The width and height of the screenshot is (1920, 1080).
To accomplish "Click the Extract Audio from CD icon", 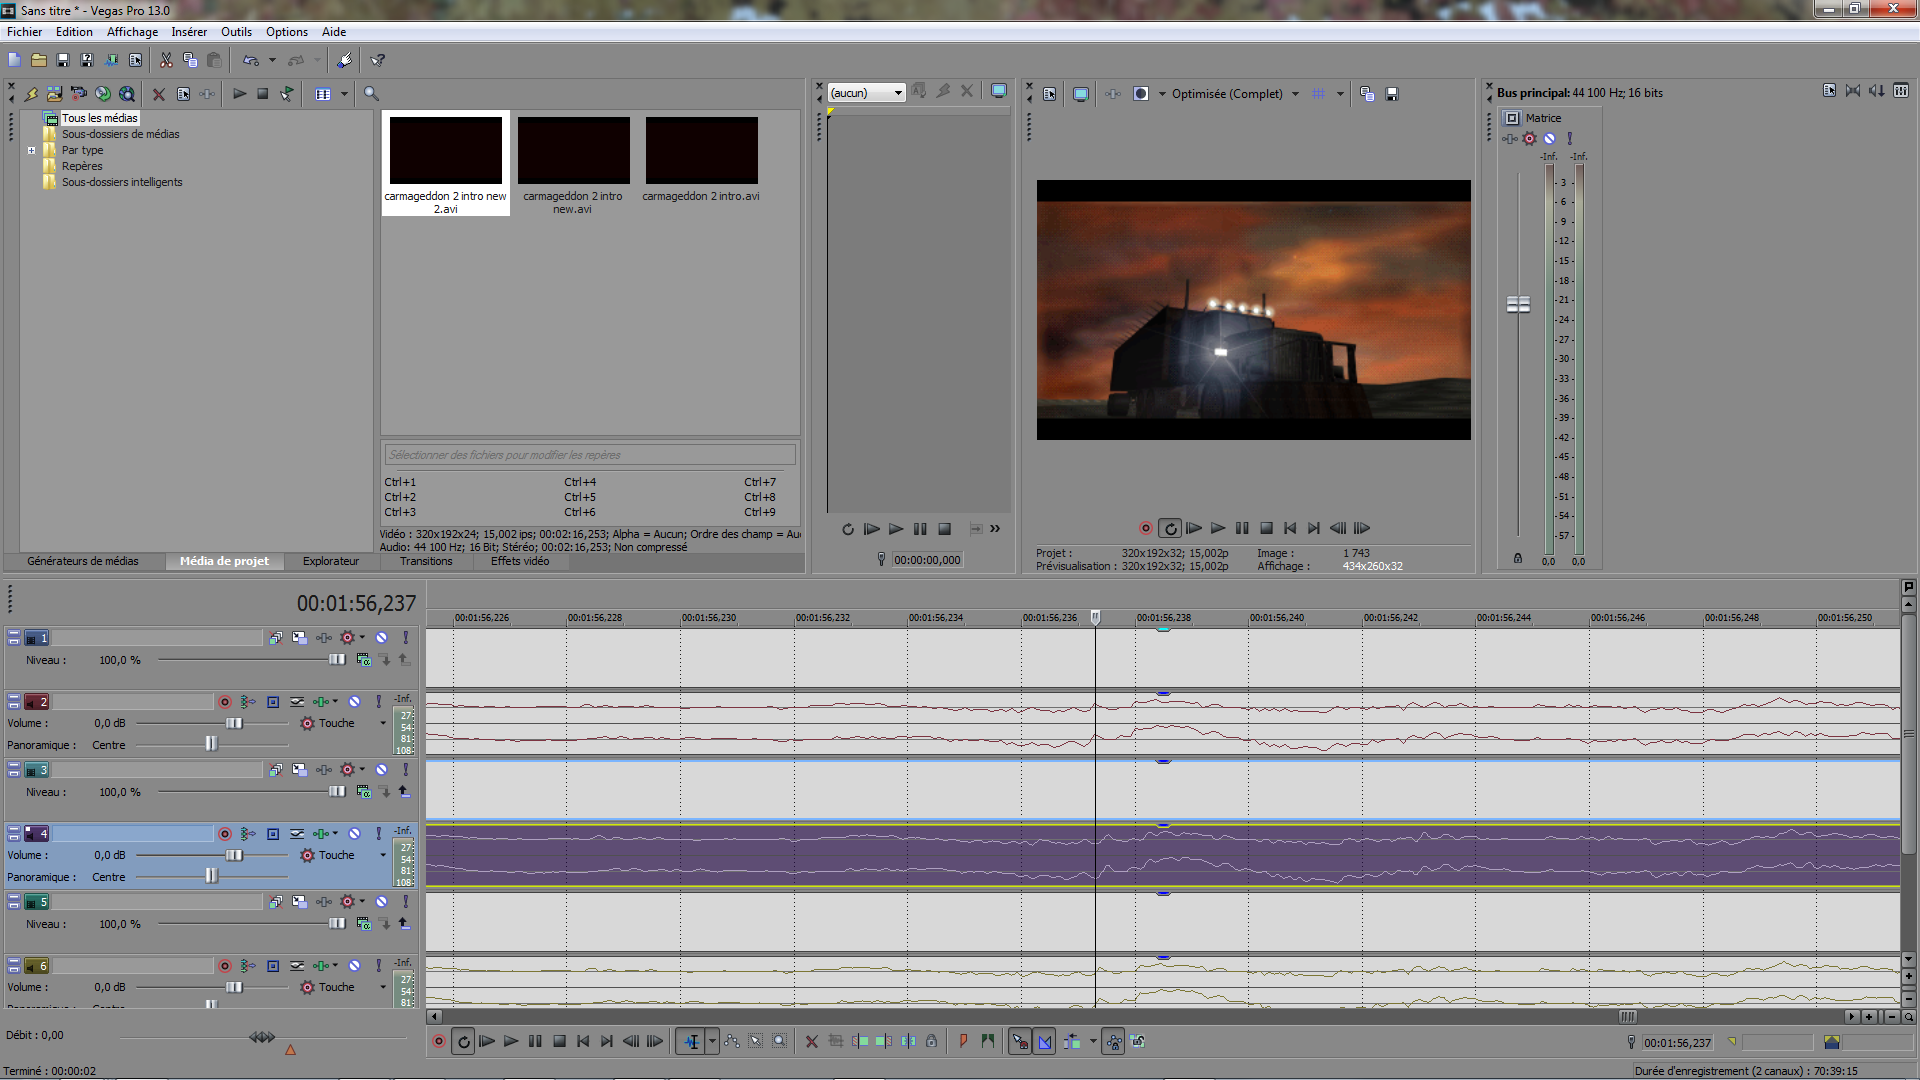I will pyautogui.click(x=103, y=94).
